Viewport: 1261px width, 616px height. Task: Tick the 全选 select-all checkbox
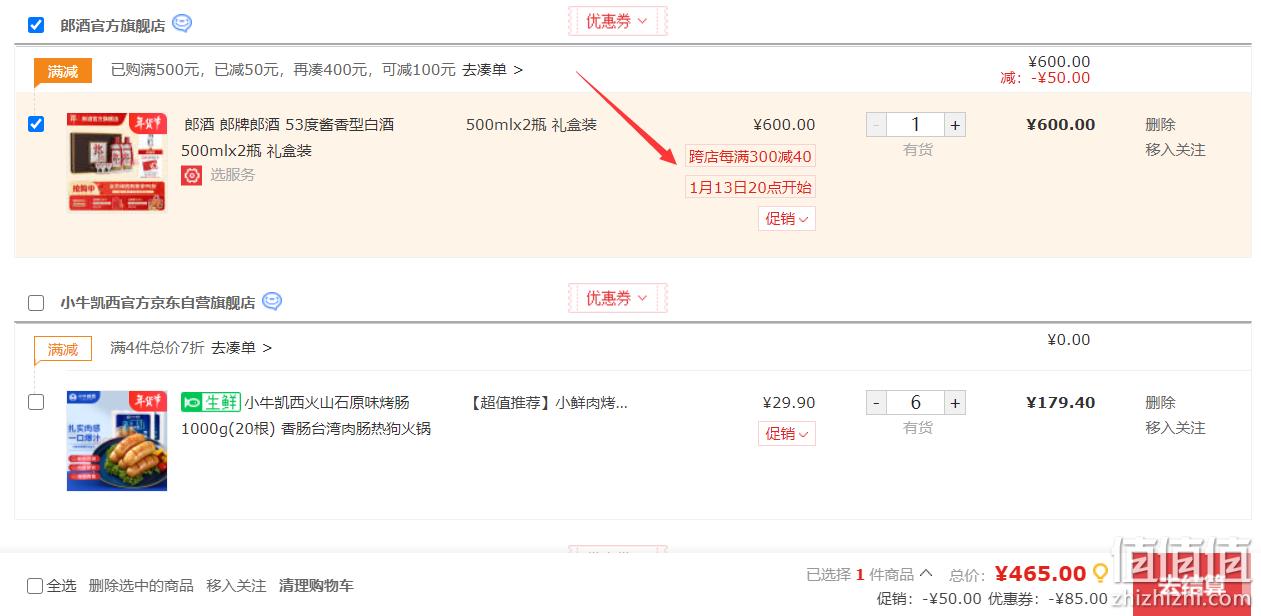(x=35, y=586)
